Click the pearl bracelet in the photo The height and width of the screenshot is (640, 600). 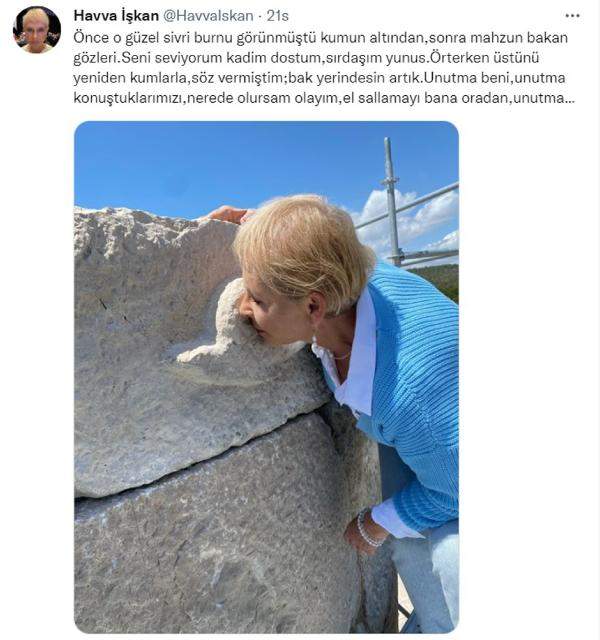pos(367,531)
